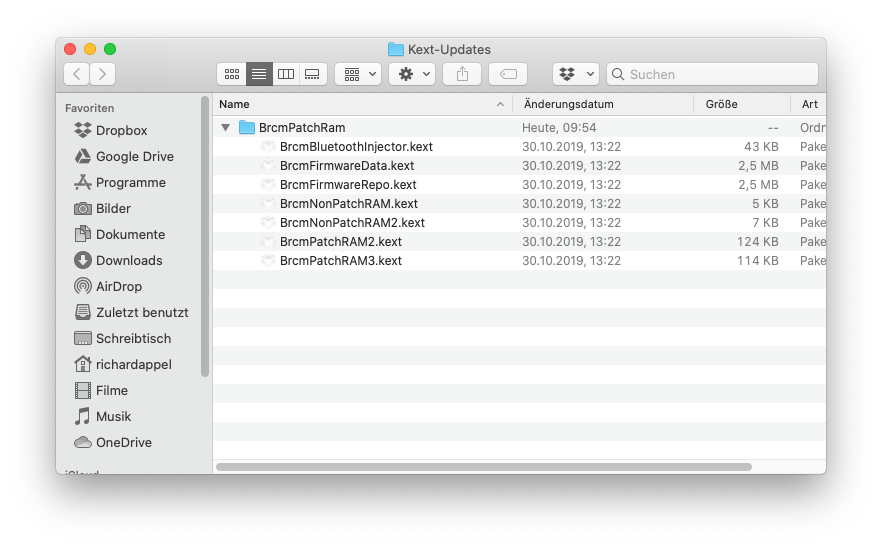Switch to gallery view
Screen dimensions: 882x548
[313, 74]
